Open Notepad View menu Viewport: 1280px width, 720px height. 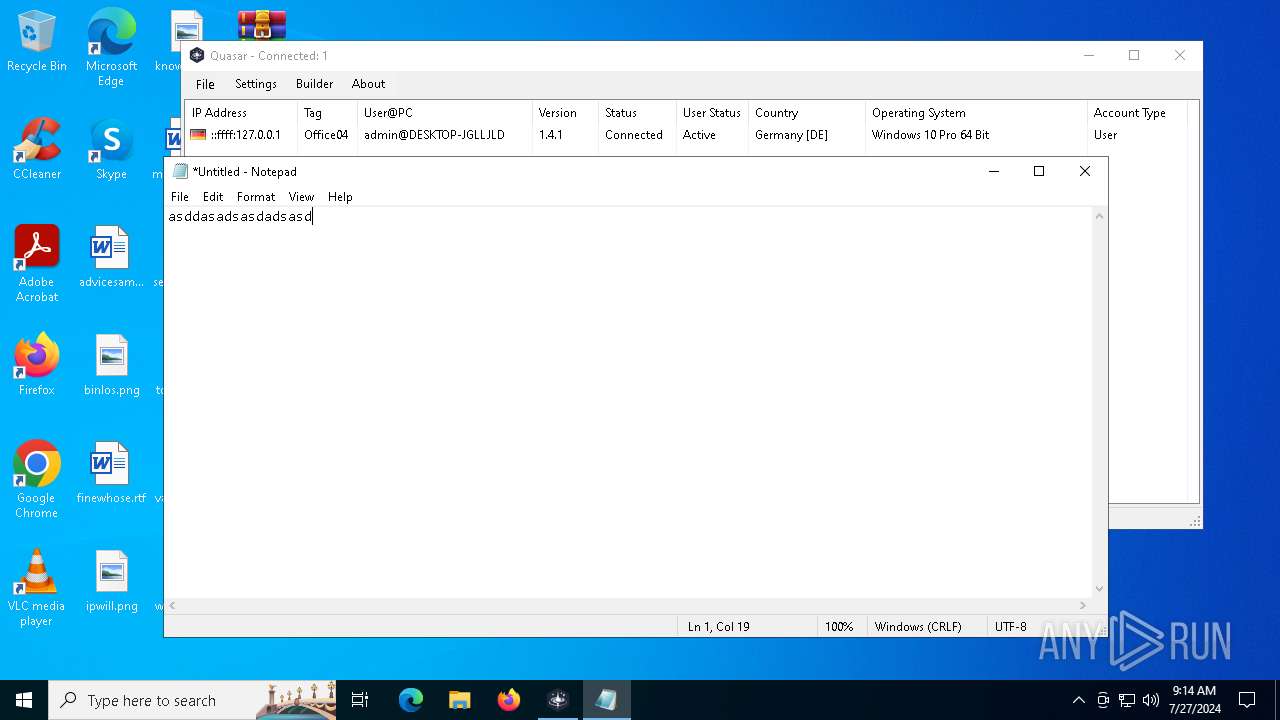point(301,197)
